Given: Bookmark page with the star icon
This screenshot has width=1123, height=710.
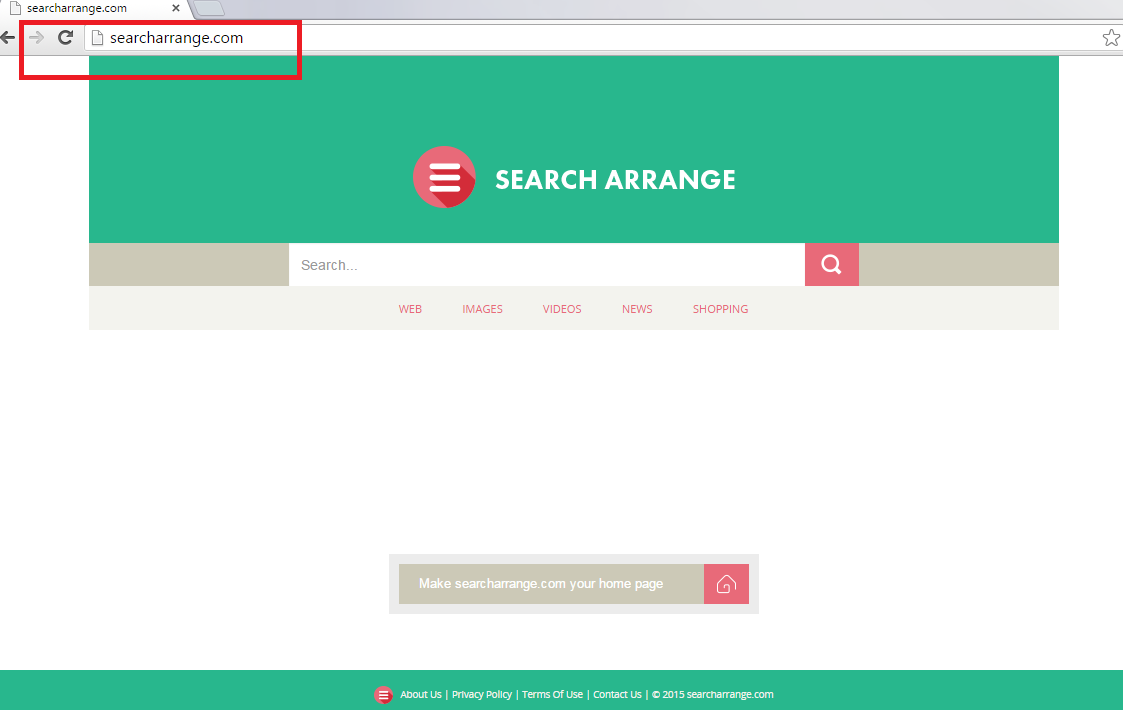Looking at the screenshot, I should 1111,38.
